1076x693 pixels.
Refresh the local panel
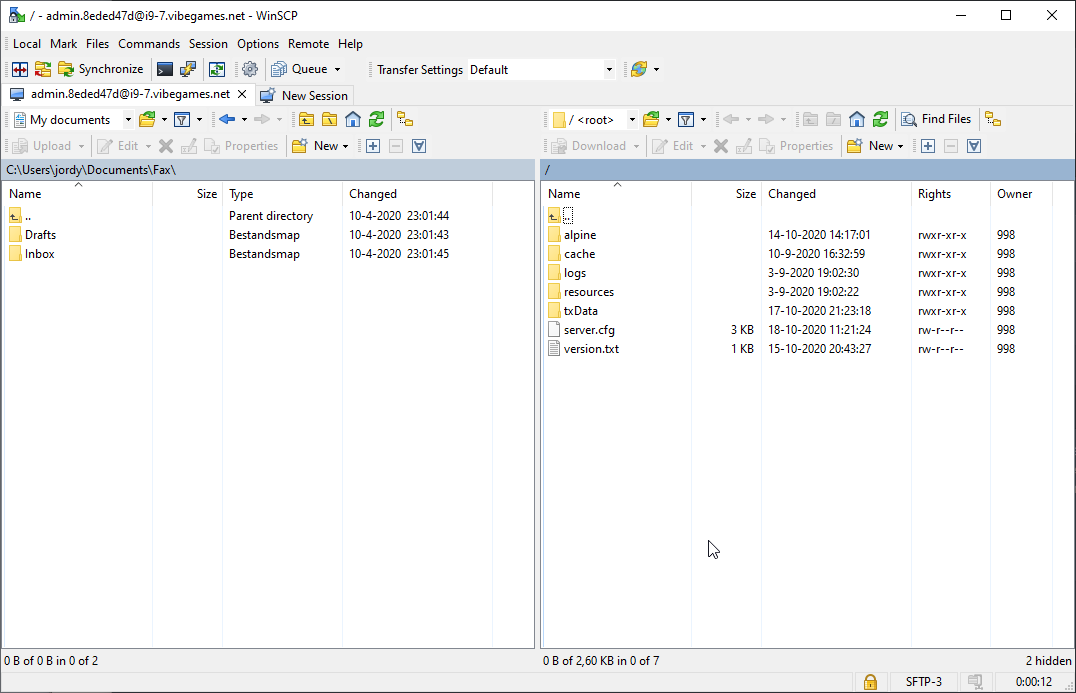pyautogui.click(x=376, y=120)
